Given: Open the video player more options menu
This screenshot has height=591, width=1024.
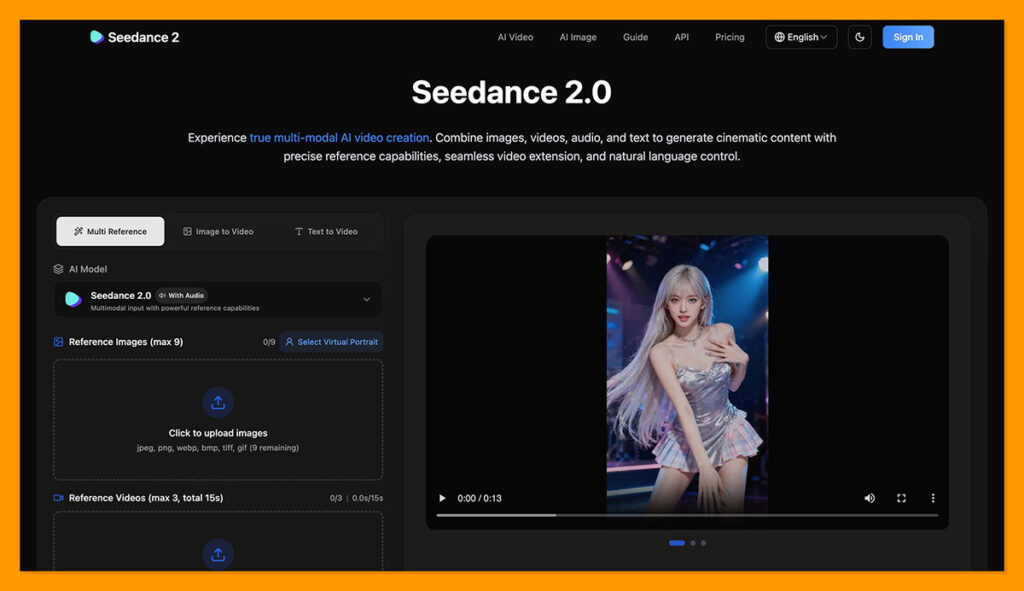Looking at the screenshot, I should pos(933,498).
